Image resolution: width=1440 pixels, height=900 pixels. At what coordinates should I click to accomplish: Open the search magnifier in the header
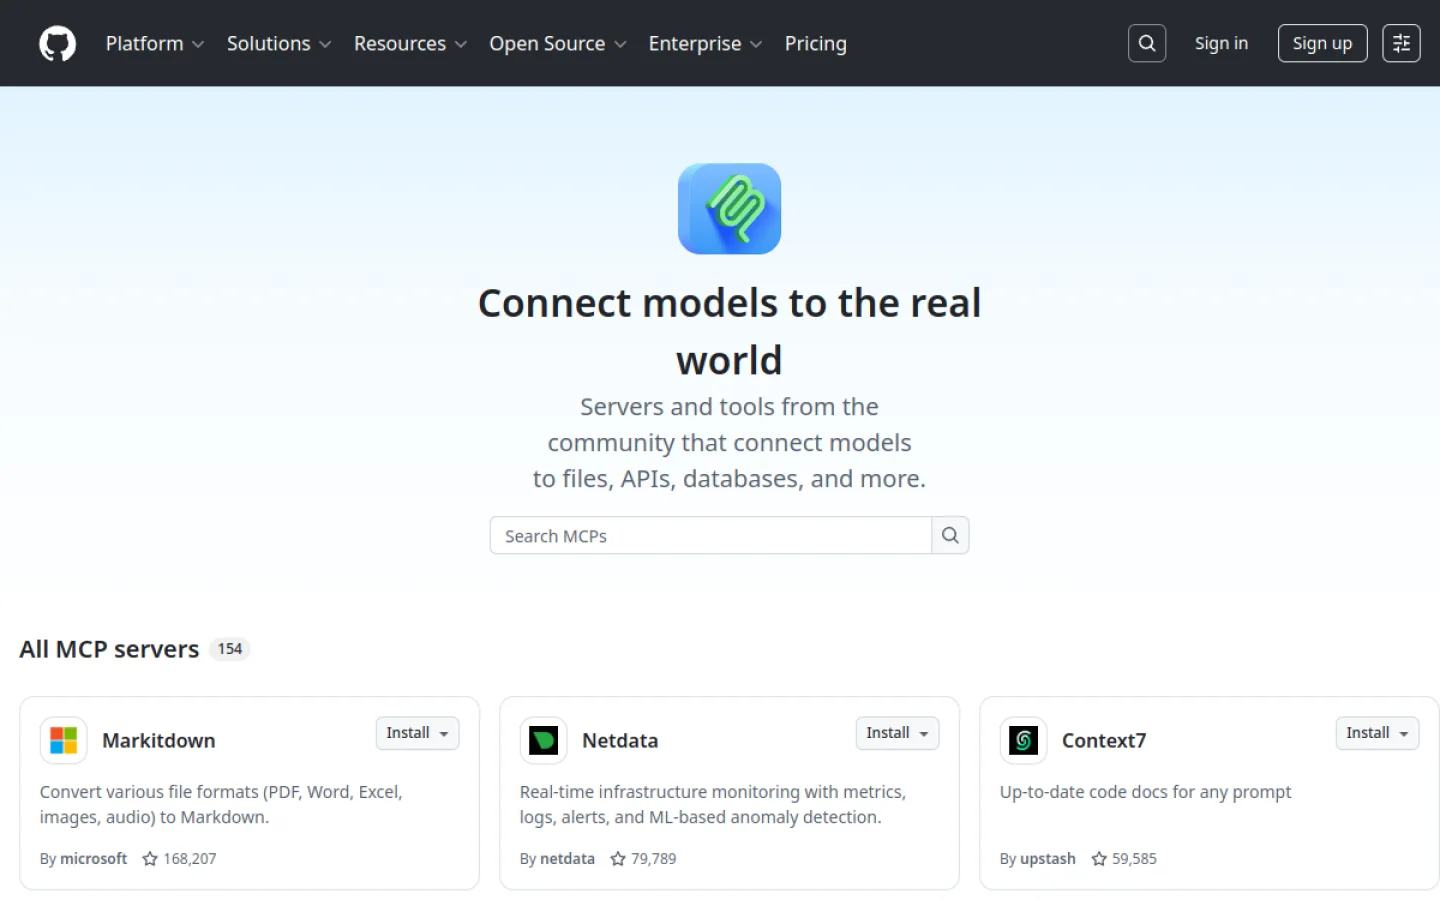pyautogui.click(x=1147, y=43)
